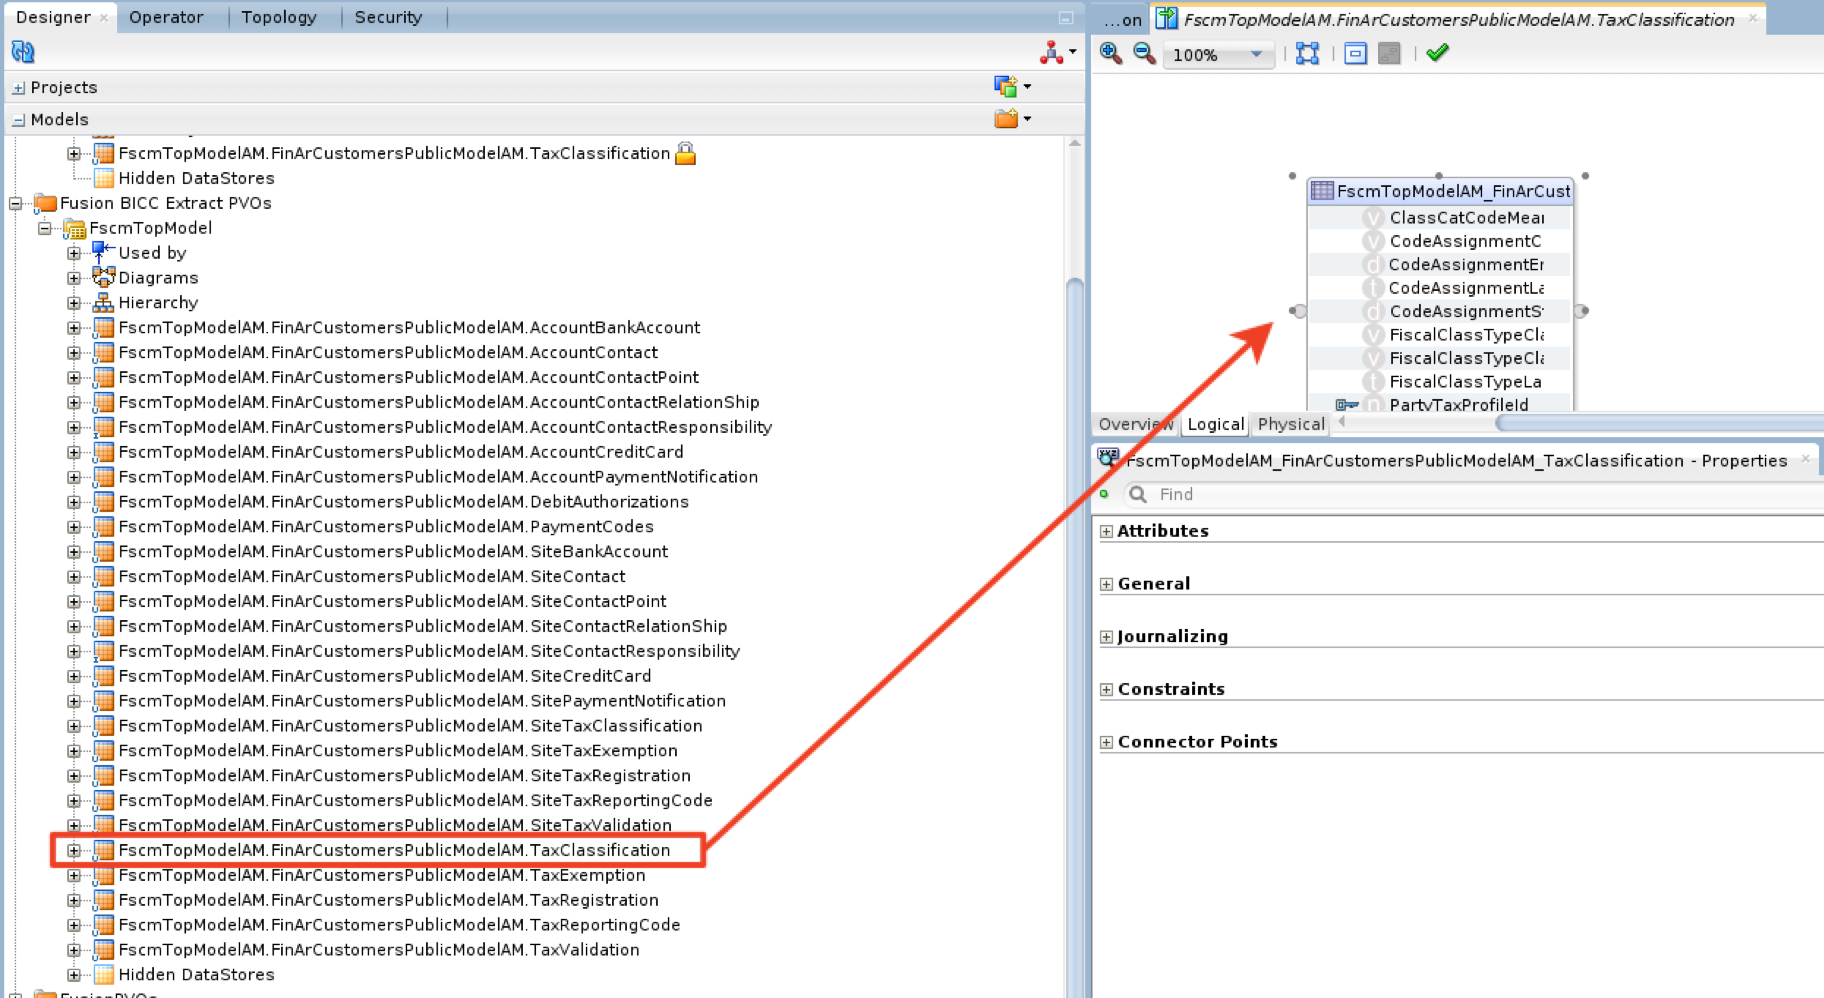
Task: Switch to the Operator tab
Action: point(166,17)
